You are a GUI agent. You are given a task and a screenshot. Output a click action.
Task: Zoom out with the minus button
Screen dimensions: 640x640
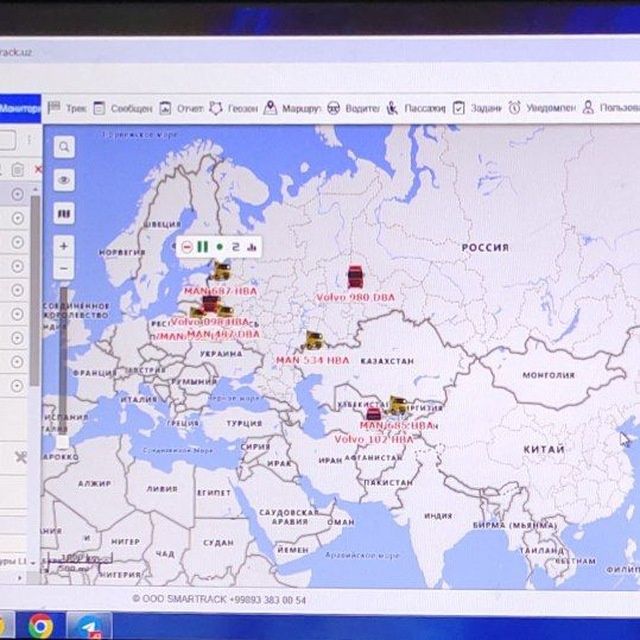(64, 269)
